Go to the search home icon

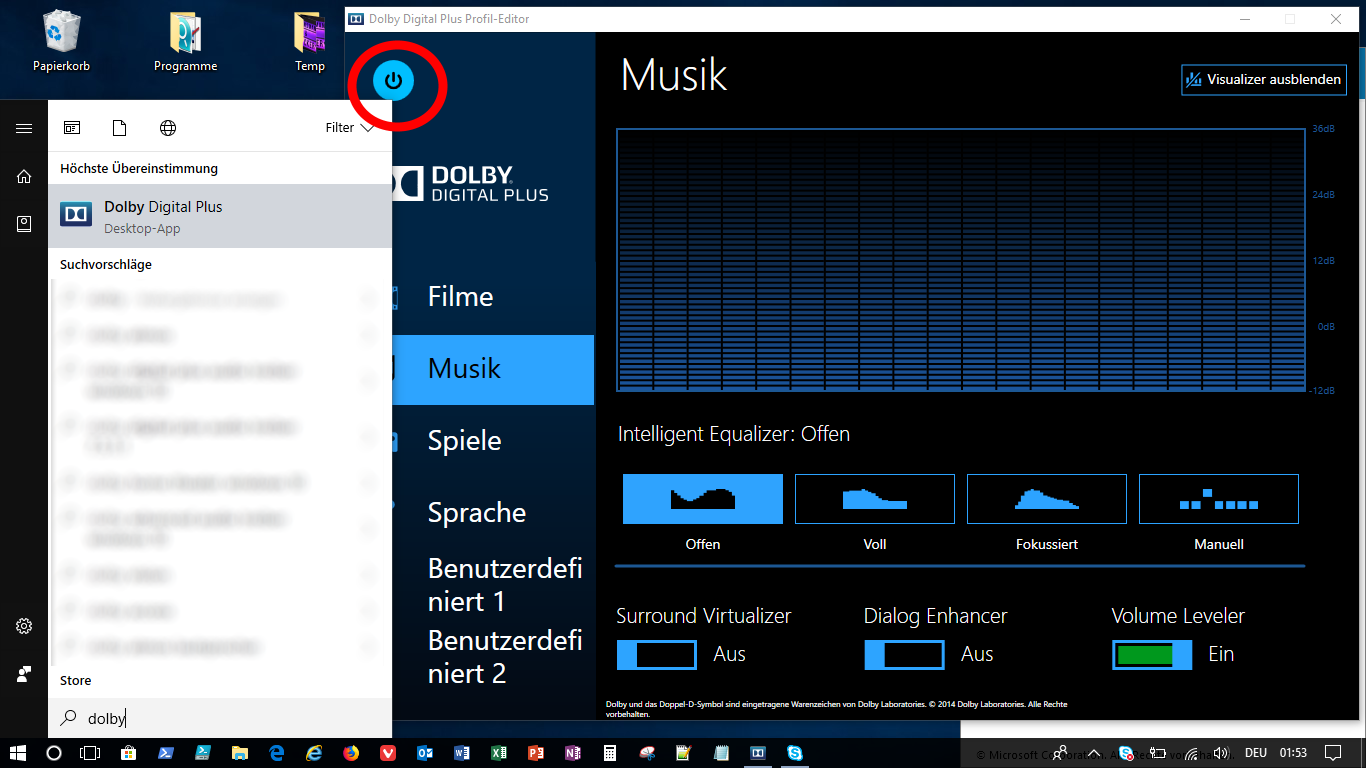24,176
